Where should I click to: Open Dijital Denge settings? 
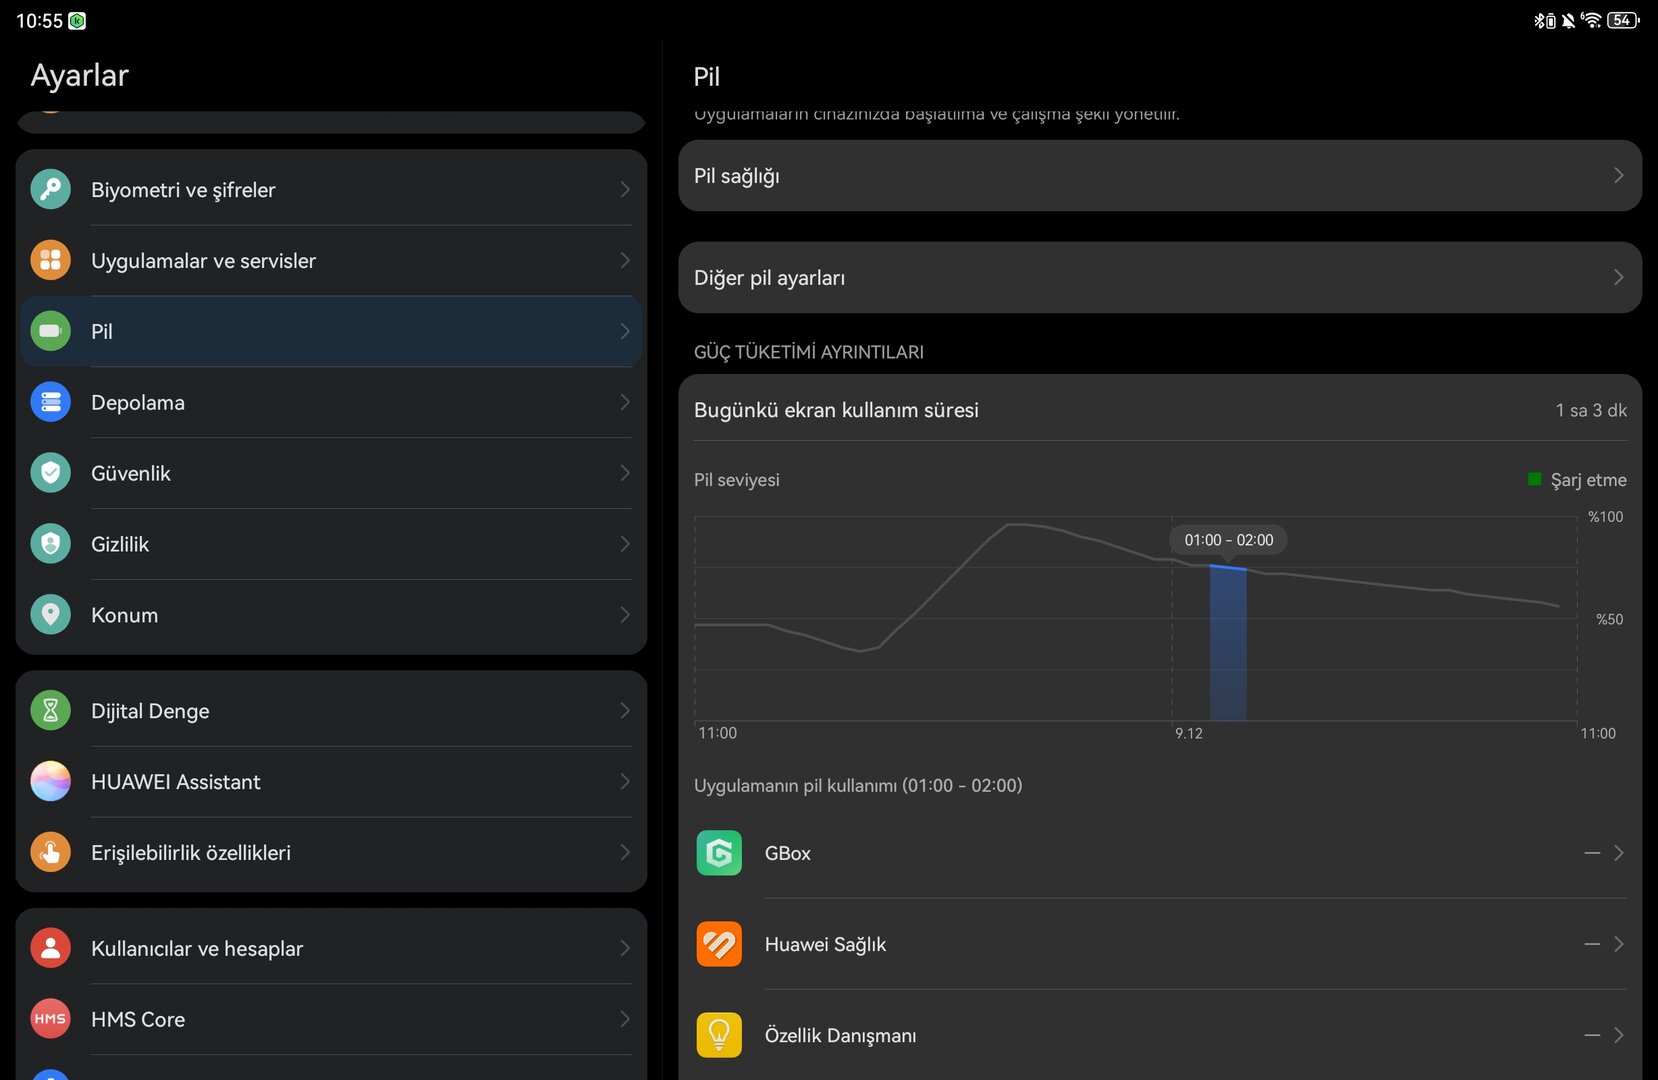(x=331, y=710)
